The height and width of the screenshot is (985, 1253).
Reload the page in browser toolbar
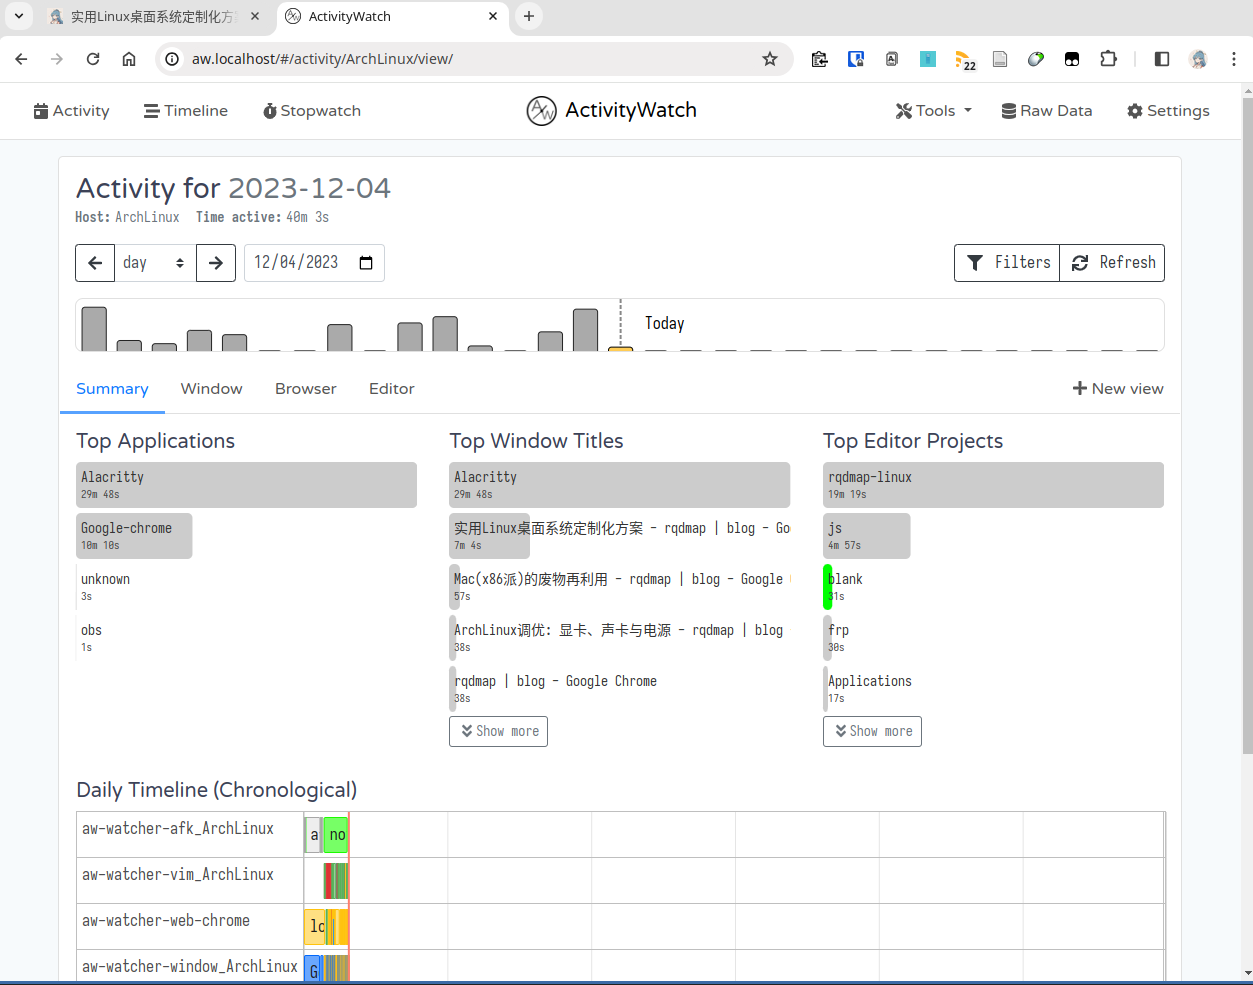(x=93, y=59)
